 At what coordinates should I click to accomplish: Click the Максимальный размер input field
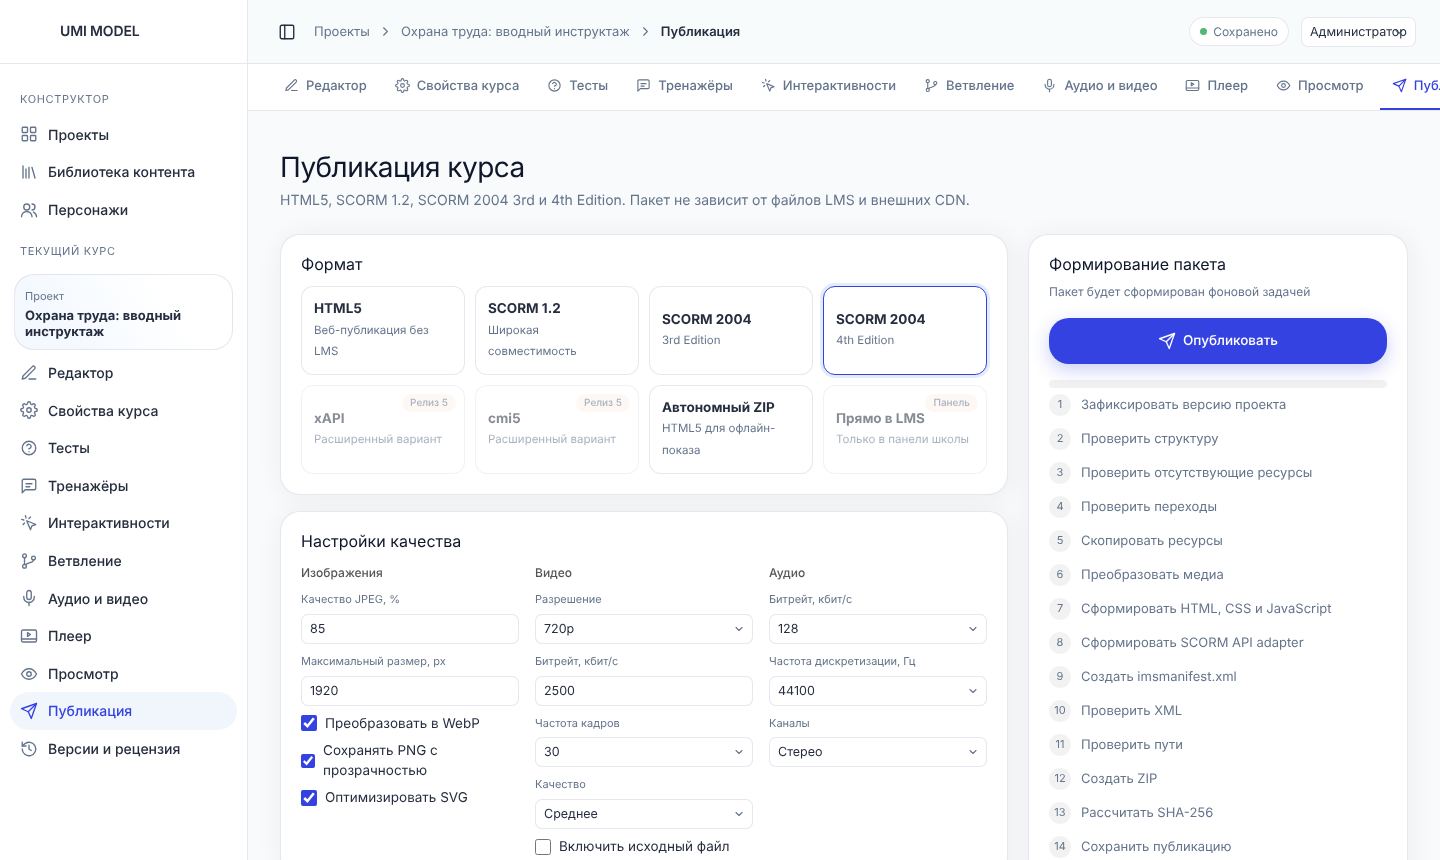pyautogui.click(x=410, y=691)
